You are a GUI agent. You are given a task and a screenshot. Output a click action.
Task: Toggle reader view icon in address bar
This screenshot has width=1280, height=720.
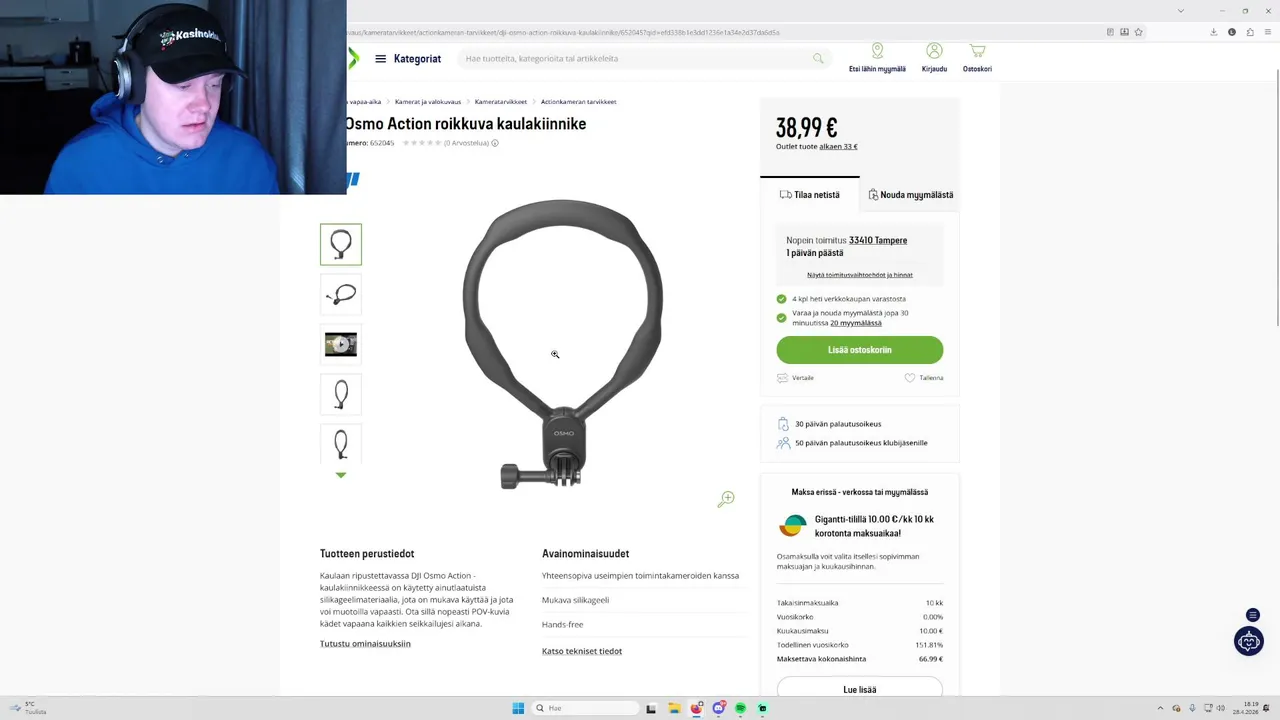[1110, 32]
